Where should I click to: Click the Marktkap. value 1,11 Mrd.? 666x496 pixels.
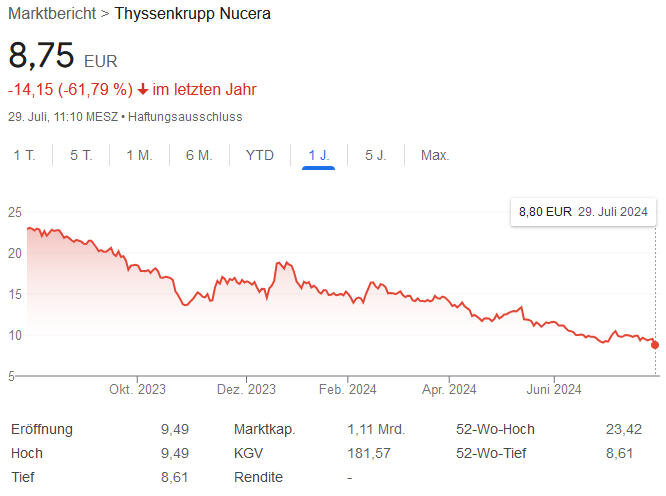[x=376, y=429]
